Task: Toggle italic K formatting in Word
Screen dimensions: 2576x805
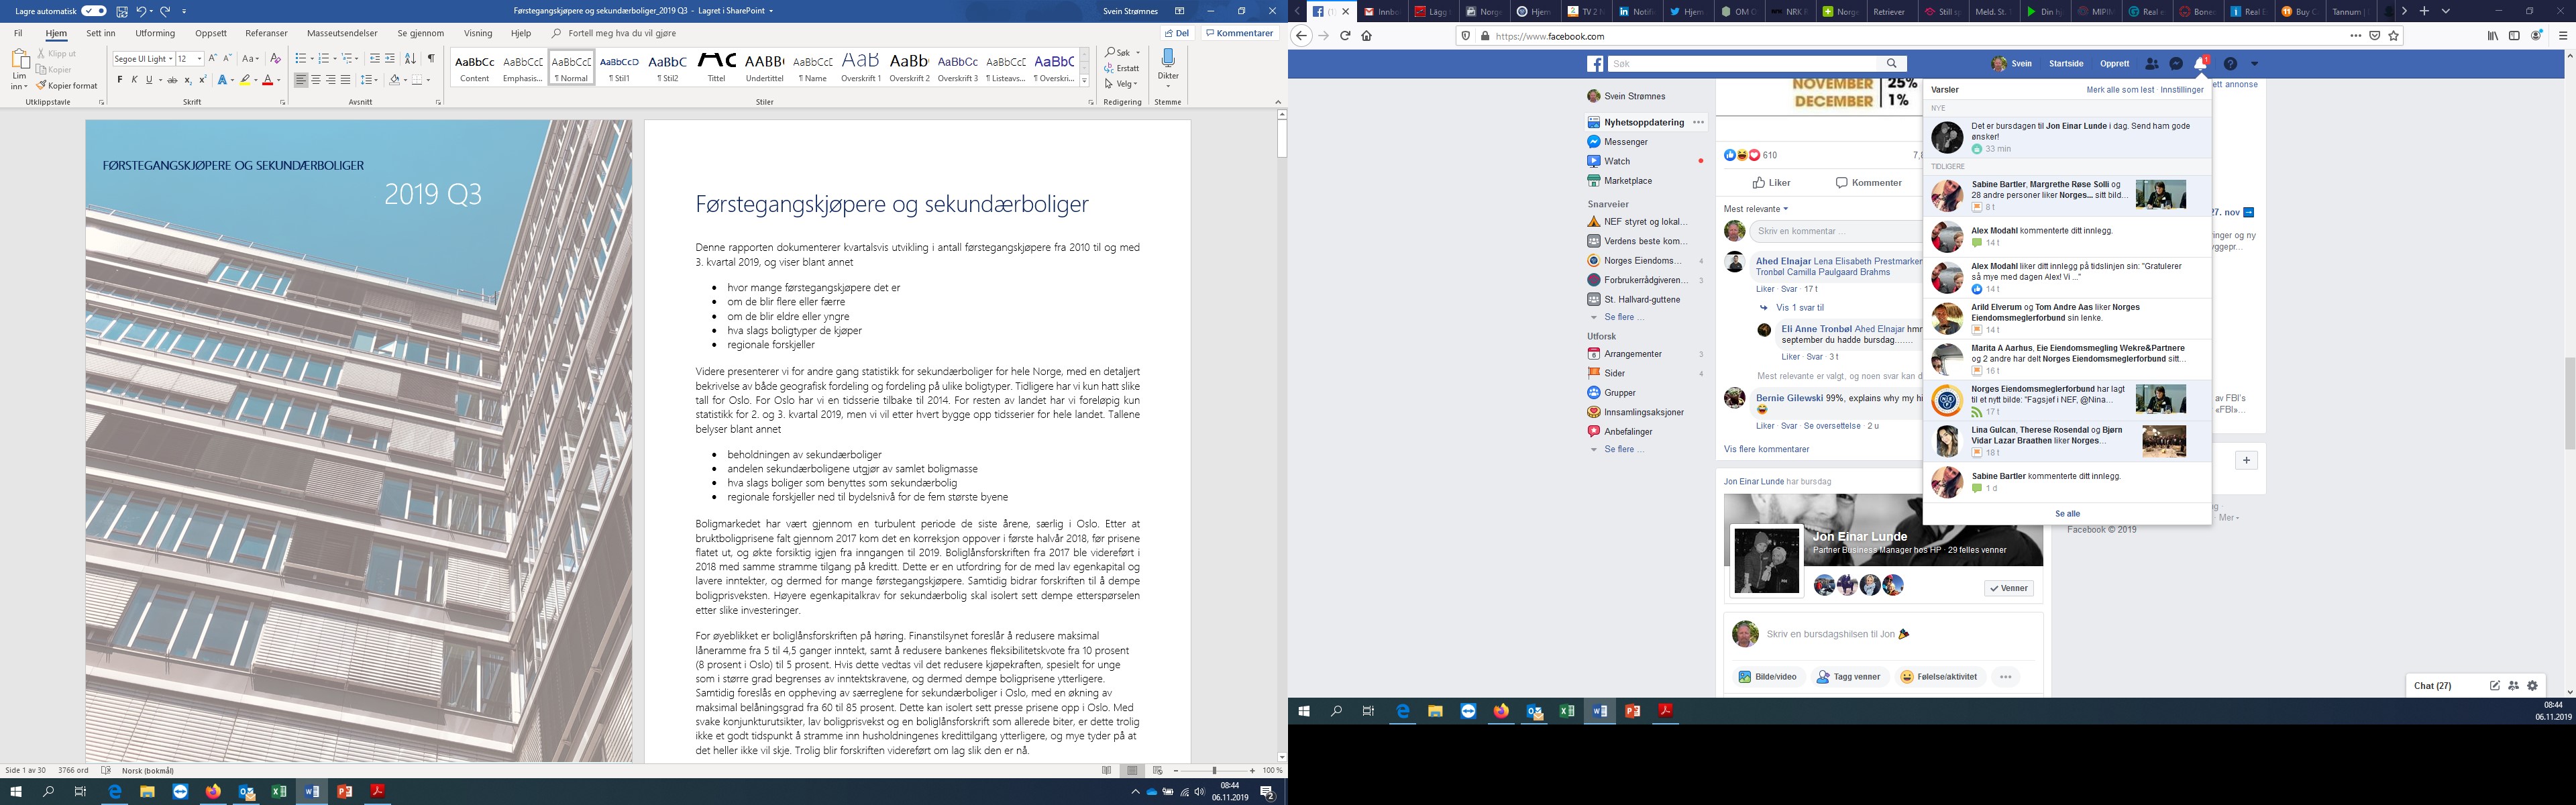Action: tap(134, 80)
